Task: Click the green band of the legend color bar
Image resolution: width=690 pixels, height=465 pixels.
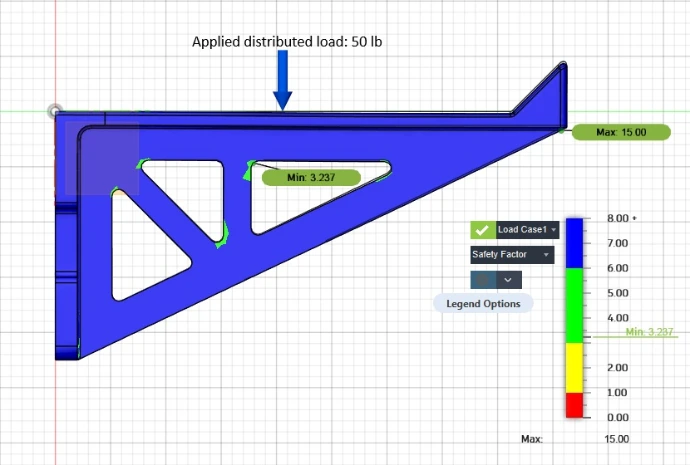Action: point(575,305)
